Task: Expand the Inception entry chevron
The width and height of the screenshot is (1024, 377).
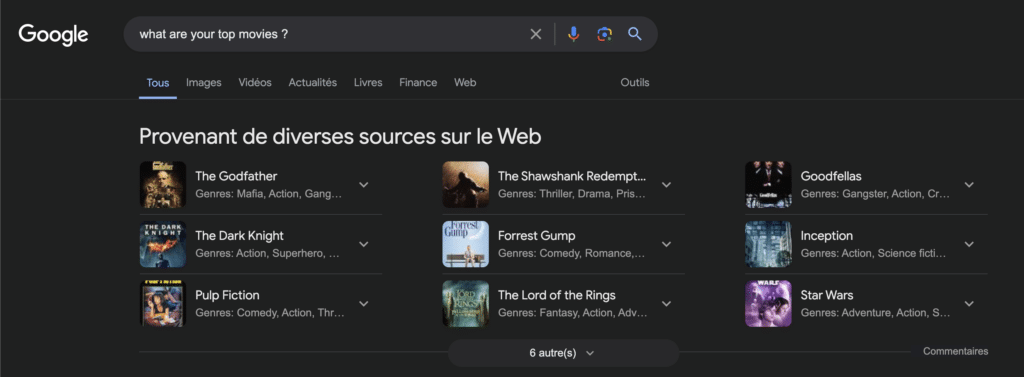Action: pos(969,244)
